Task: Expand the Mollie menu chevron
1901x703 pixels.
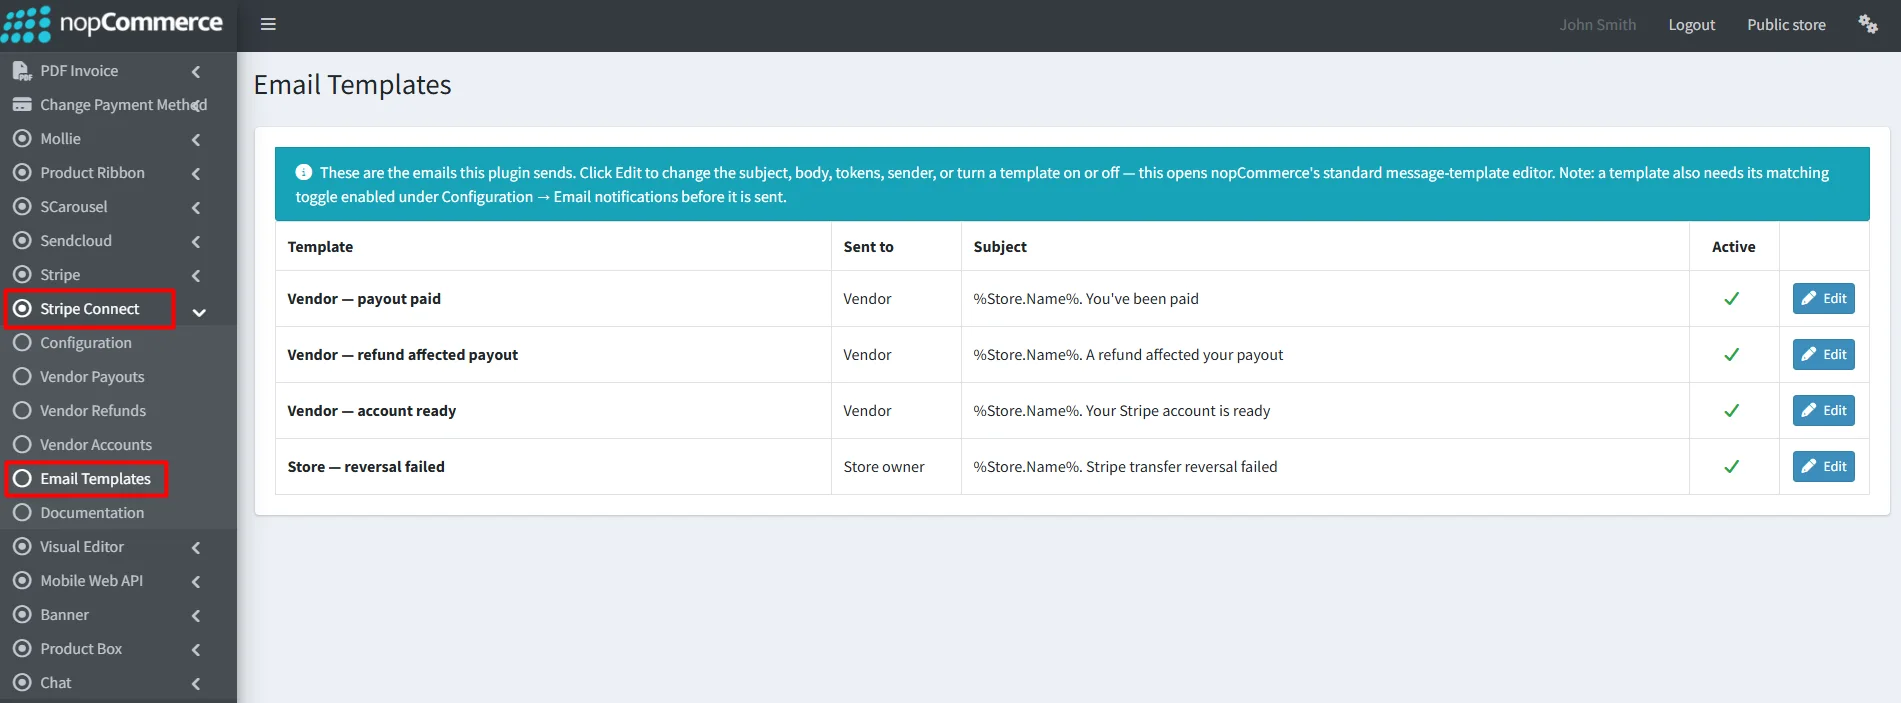Action: click(x=196, y=140)
